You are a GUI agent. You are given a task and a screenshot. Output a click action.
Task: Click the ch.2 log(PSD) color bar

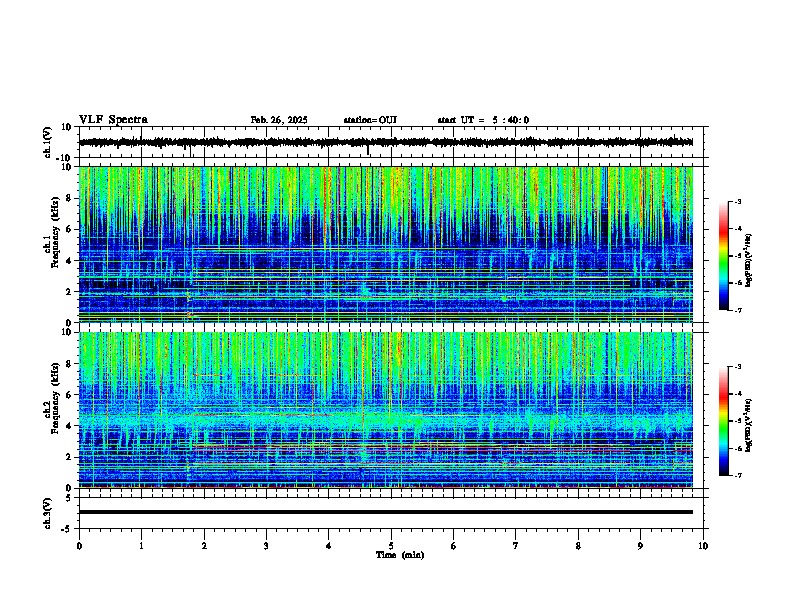click(x=724, y=421)
